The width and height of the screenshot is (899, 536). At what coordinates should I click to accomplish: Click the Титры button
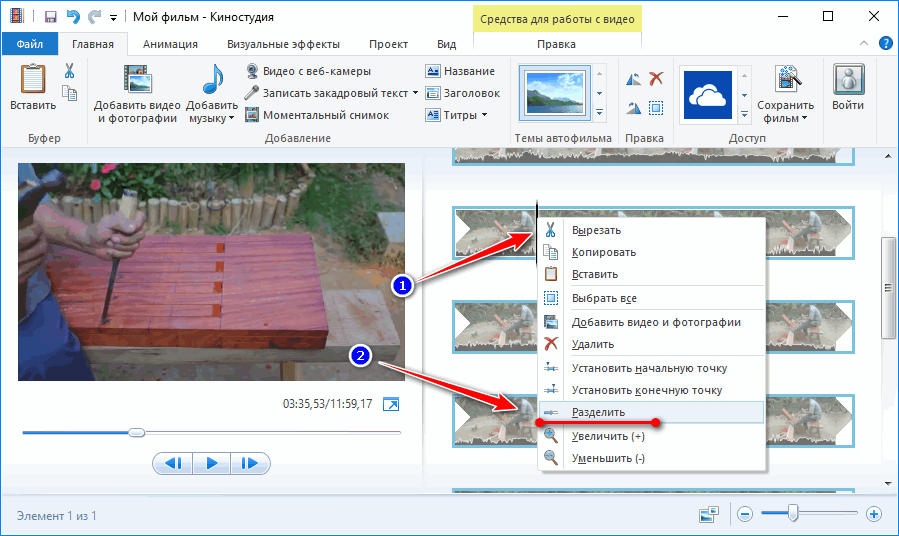click(x=452, y=115)
